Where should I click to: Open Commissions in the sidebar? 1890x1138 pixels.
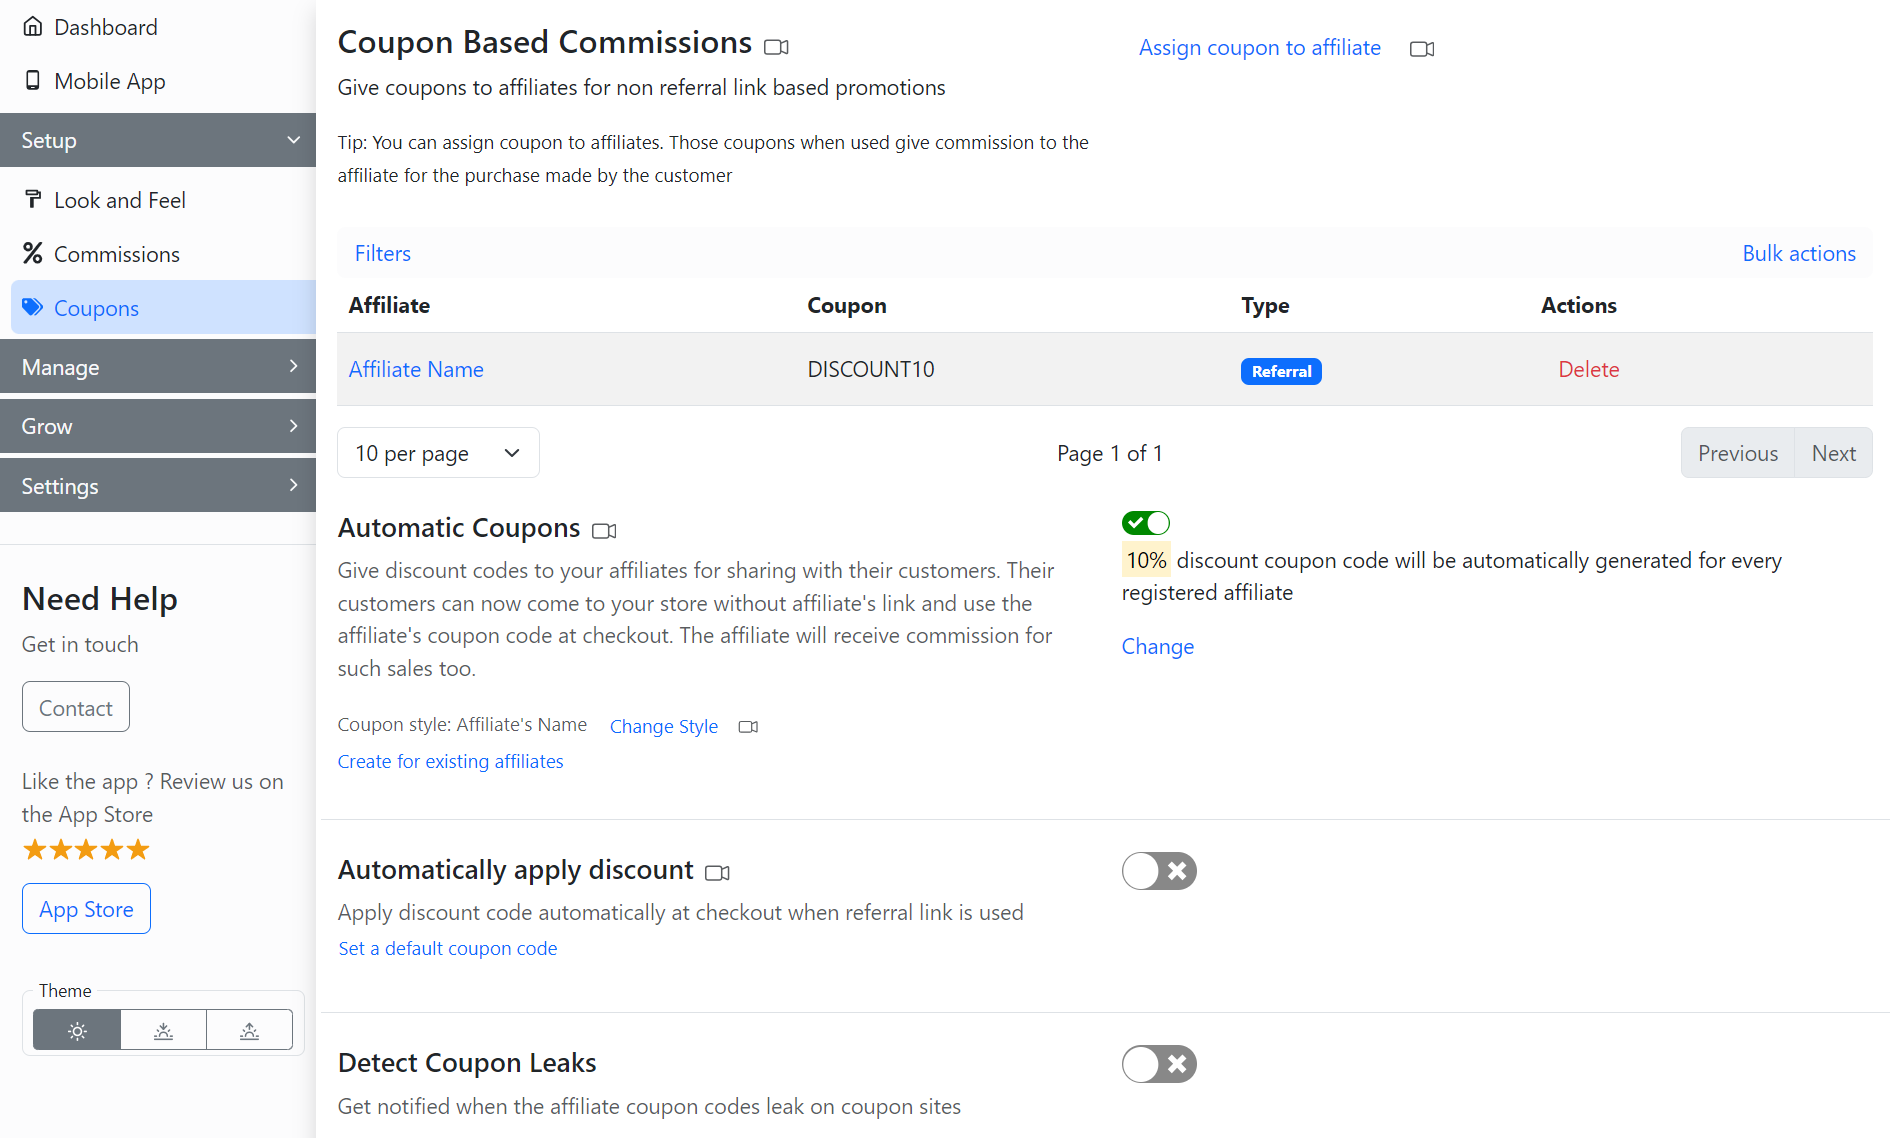click(116, 254)
